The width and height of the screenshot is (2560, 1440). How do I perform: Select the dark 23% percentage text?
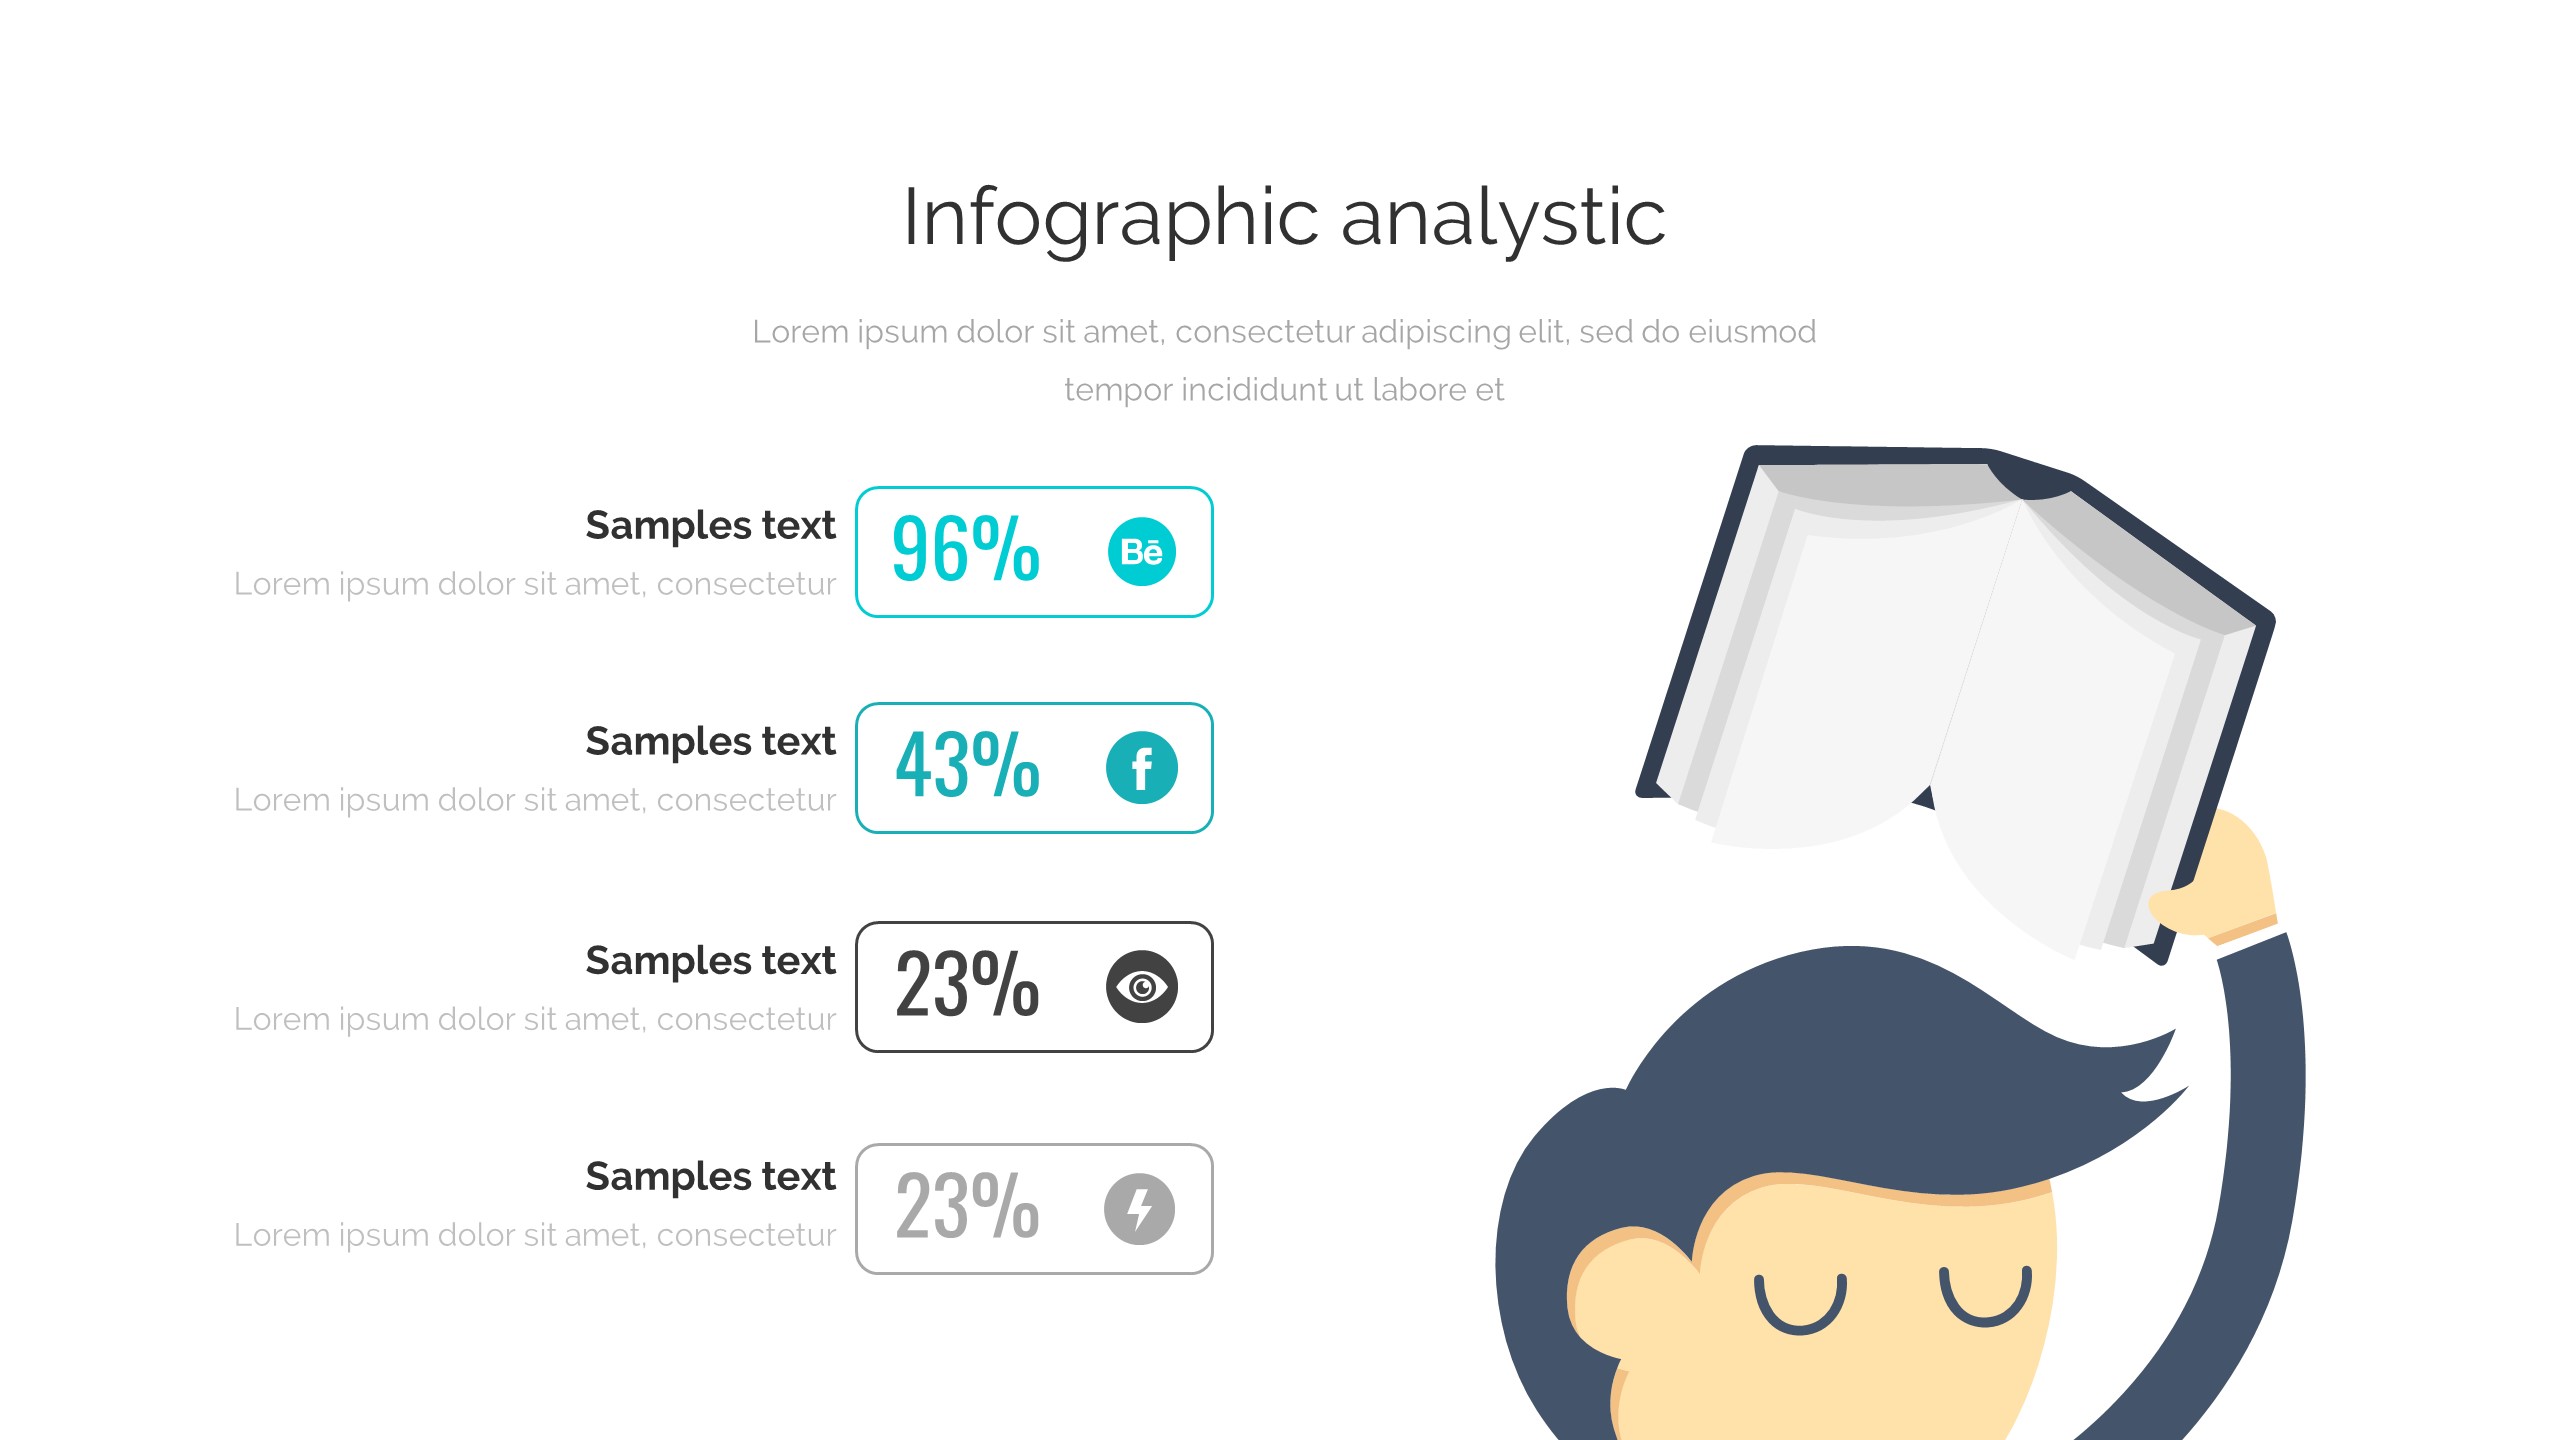point(967,985)
